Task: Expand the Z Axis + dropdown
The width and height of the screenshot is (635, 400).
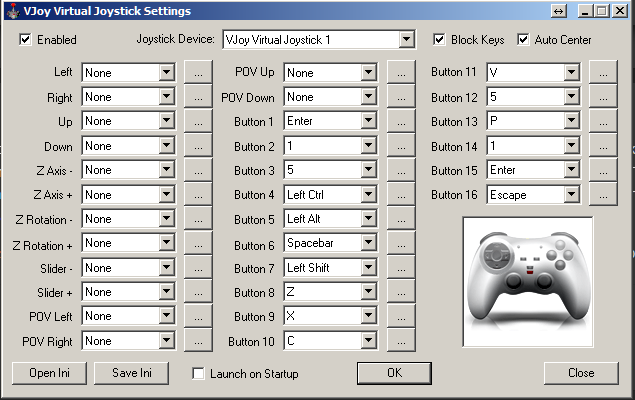Action: 166,195
